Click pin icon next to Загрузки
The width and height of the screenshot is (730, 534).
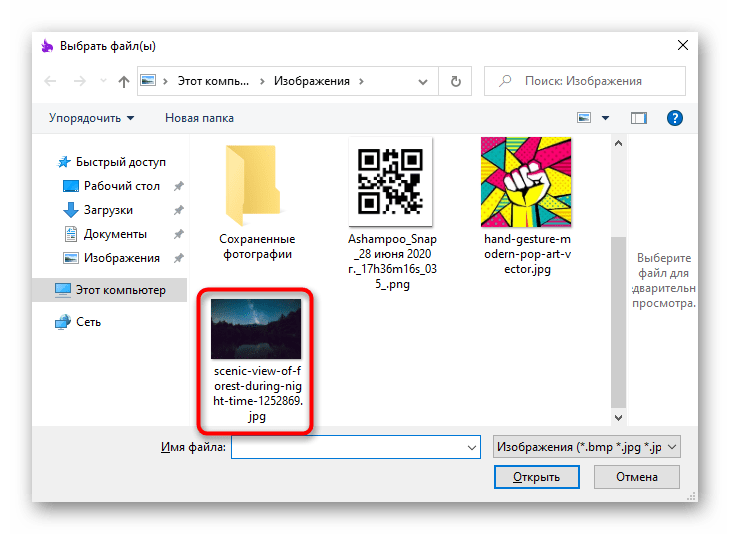pyautogui.click(x=178, y=210)
